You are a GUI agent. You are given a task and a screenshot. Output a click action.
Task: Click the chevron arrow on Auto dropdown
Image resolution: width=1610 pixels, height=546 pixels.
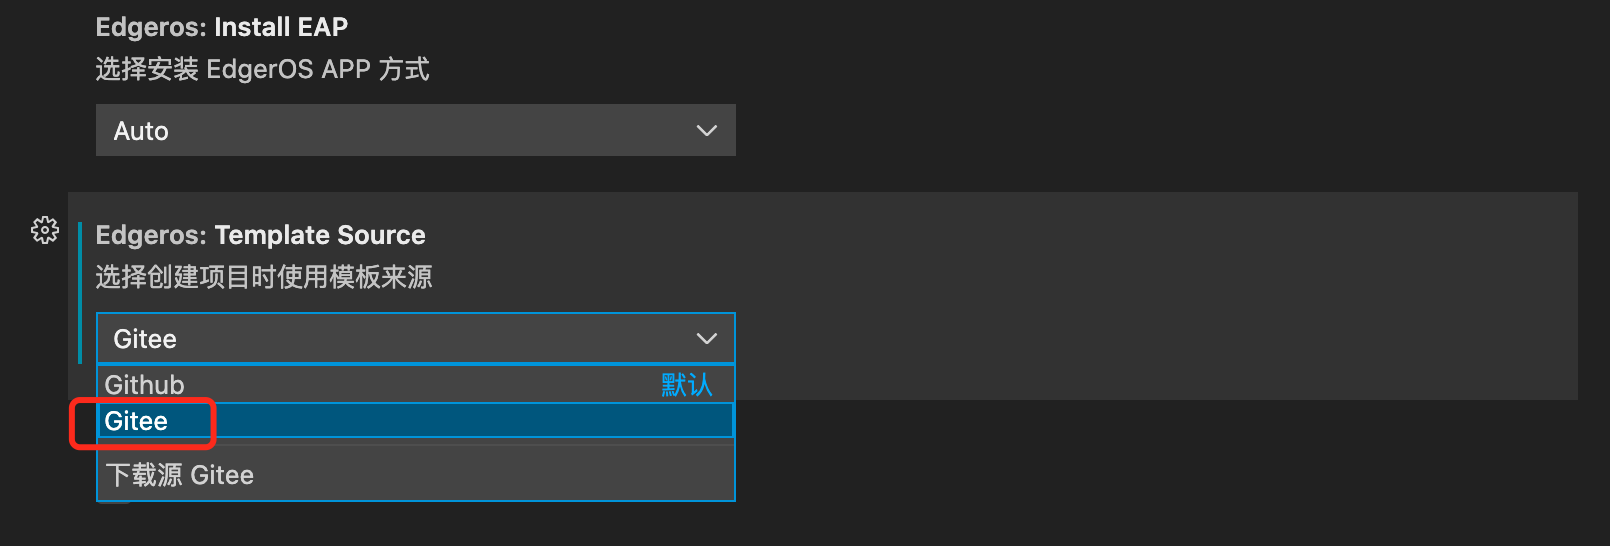(707, 131)
